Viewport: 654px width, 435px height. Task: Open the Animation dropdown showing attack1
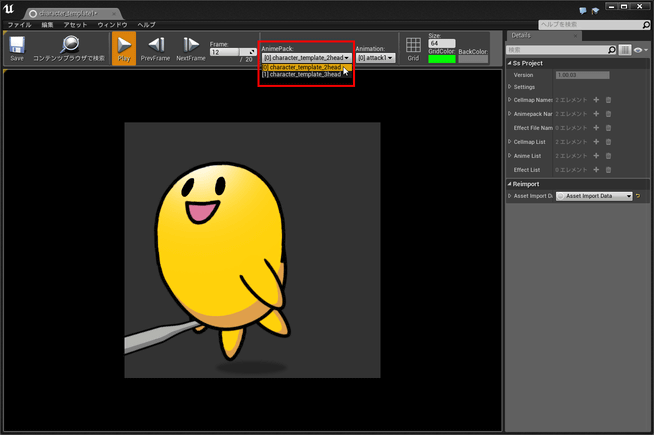click(376, 58)
